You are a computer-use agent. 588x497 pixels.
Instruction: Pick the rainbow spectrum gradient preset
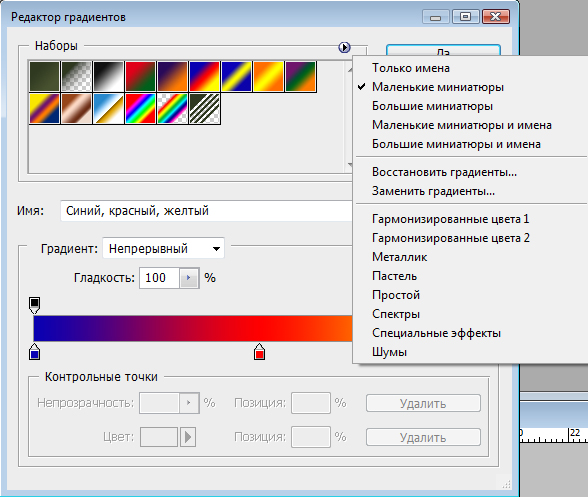tap(140, 109)
